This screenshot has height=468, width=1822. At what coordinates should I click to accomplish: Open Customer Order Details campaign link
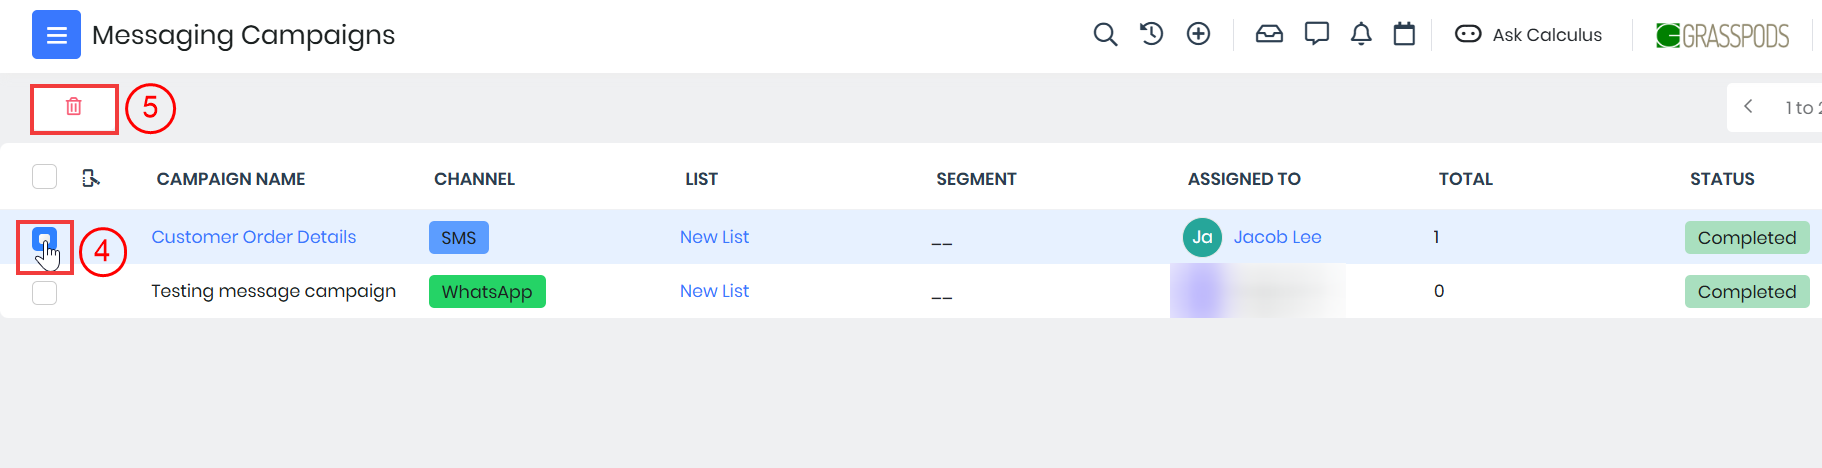coord(254,237)
